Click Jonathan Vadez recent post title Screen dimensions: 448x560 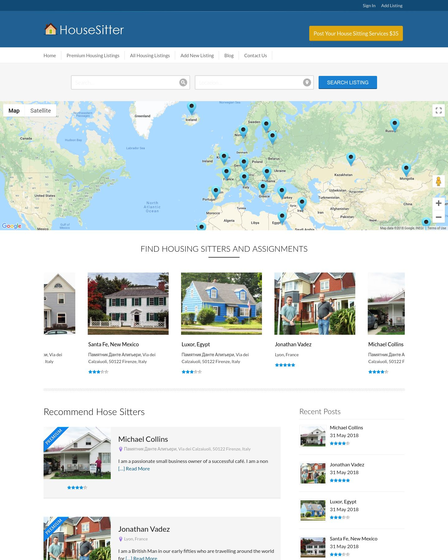[x=347, y=465]
